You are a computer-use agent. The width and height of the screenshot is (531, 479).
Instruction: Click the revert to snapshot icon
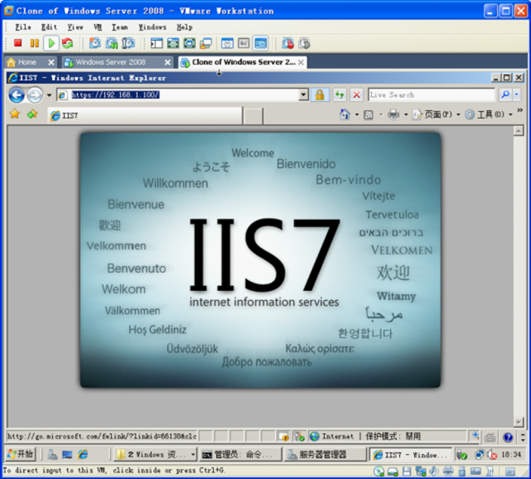click(x=112, y=43)
